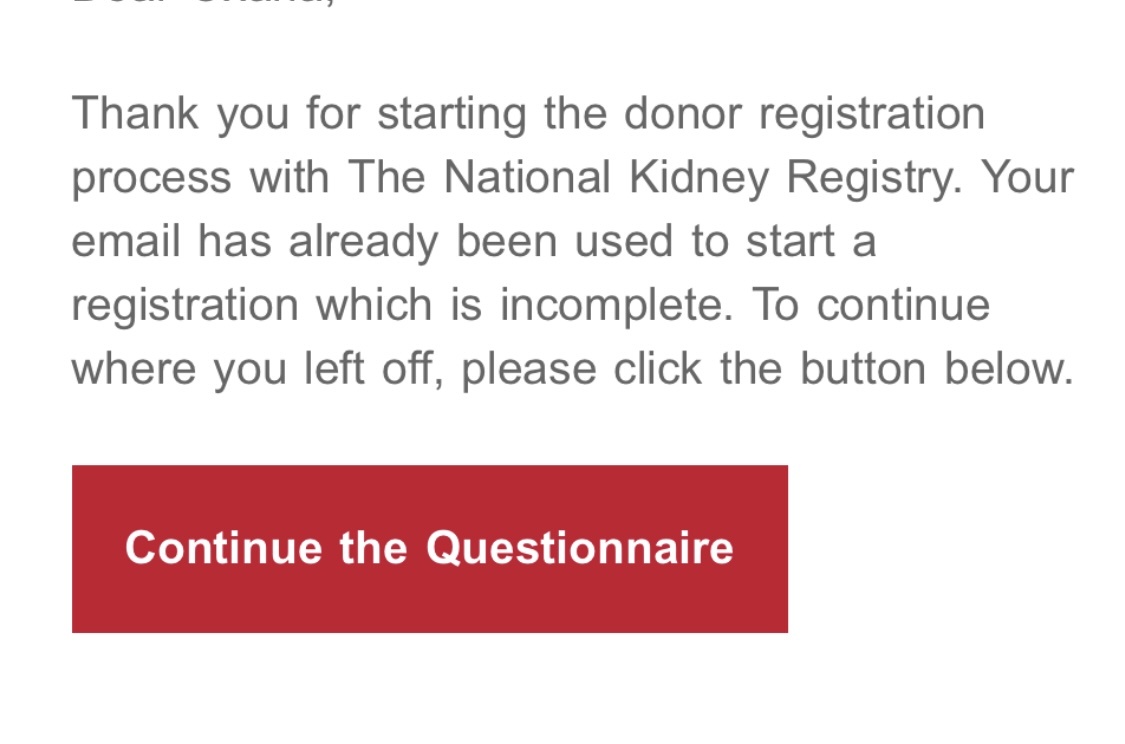Click the phrase "To continue" in the message
Screen dimensions: 1125x744
coord(870,306)
